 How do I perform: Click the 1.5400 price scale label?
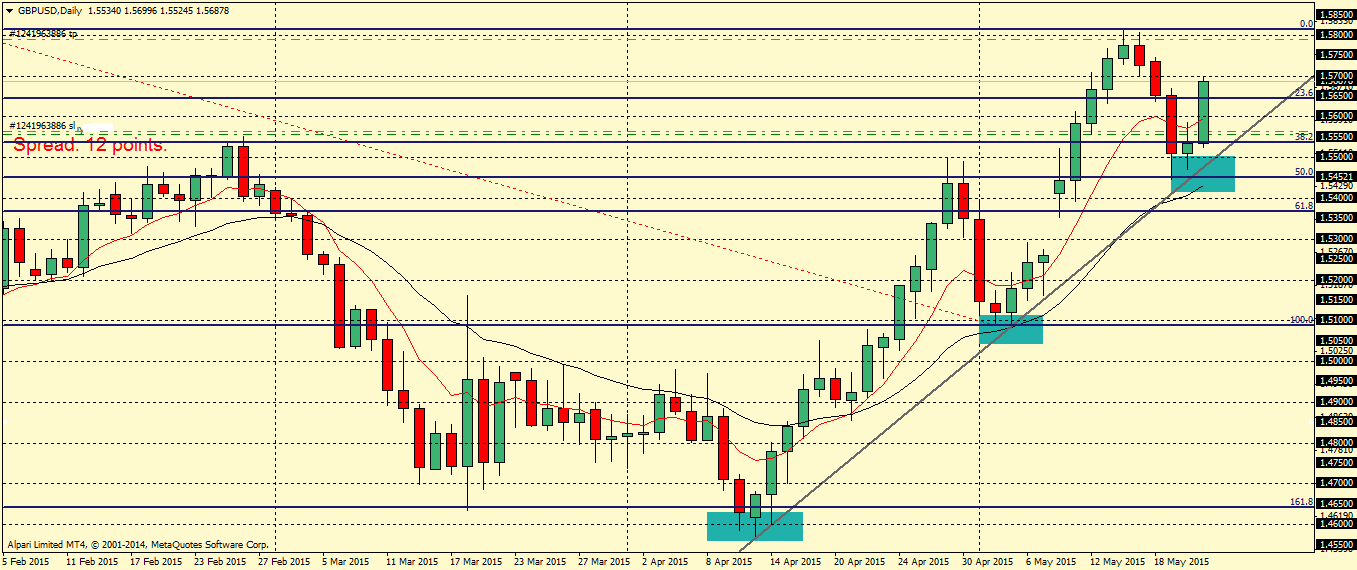[1334, 197]
